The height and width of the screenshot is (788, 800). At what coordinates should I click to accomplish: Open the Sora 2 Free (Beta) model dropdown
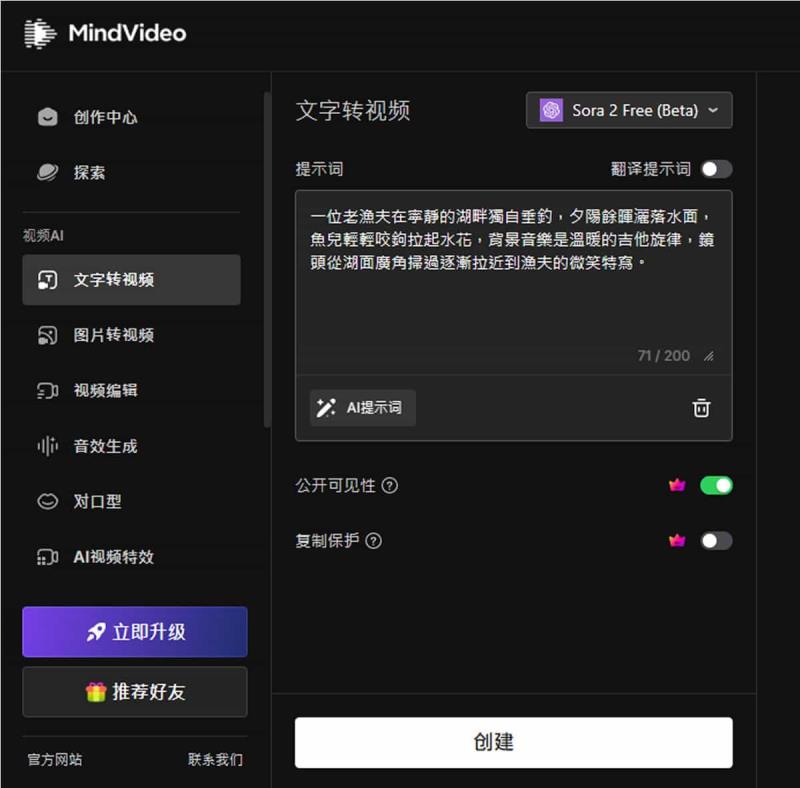point(629,111)
